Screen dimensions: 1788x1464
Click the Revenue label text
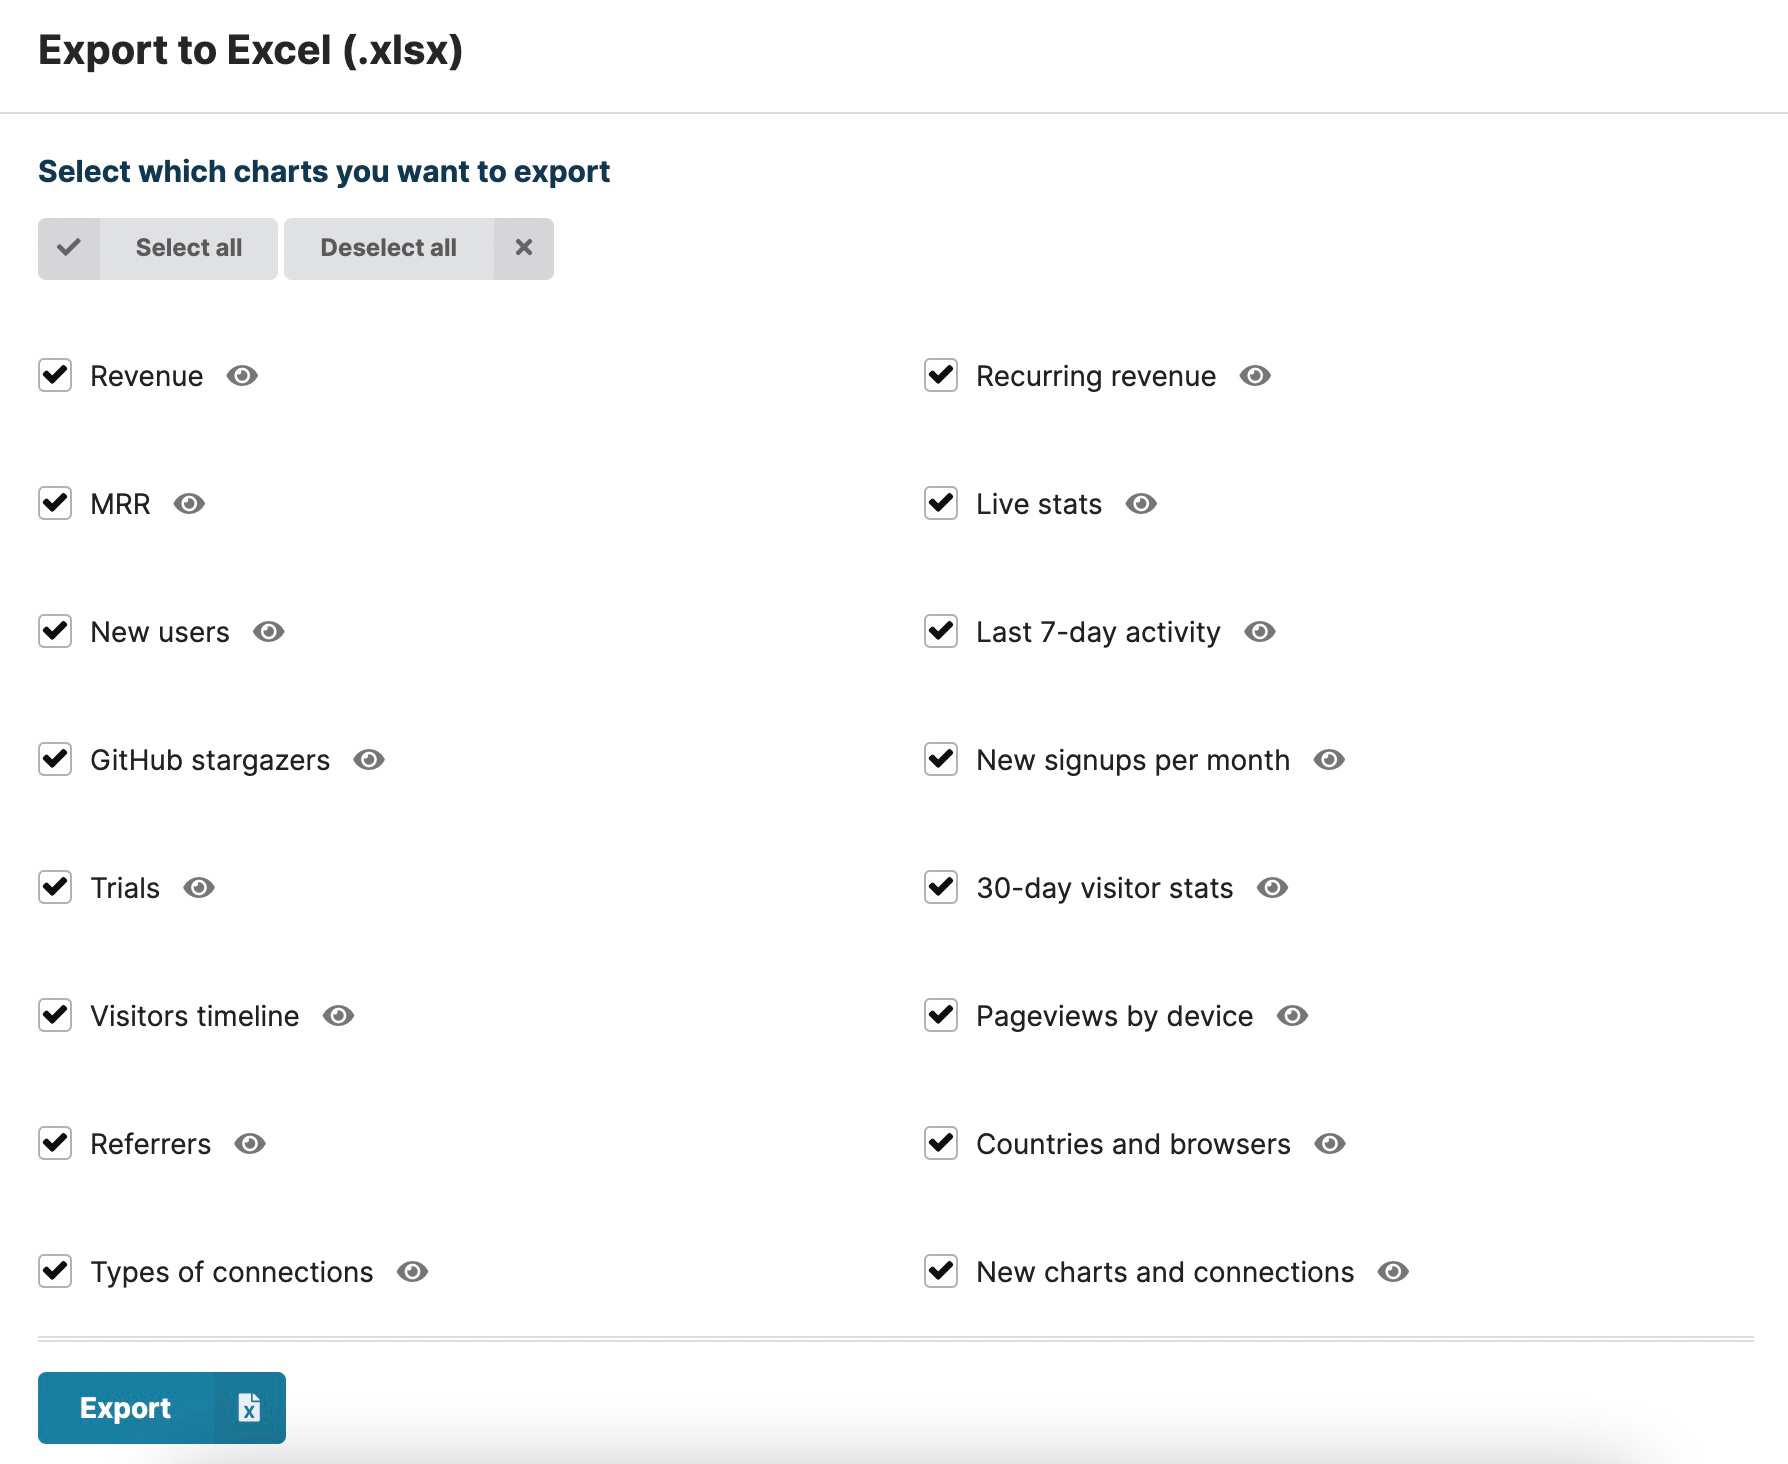[146, 377]
